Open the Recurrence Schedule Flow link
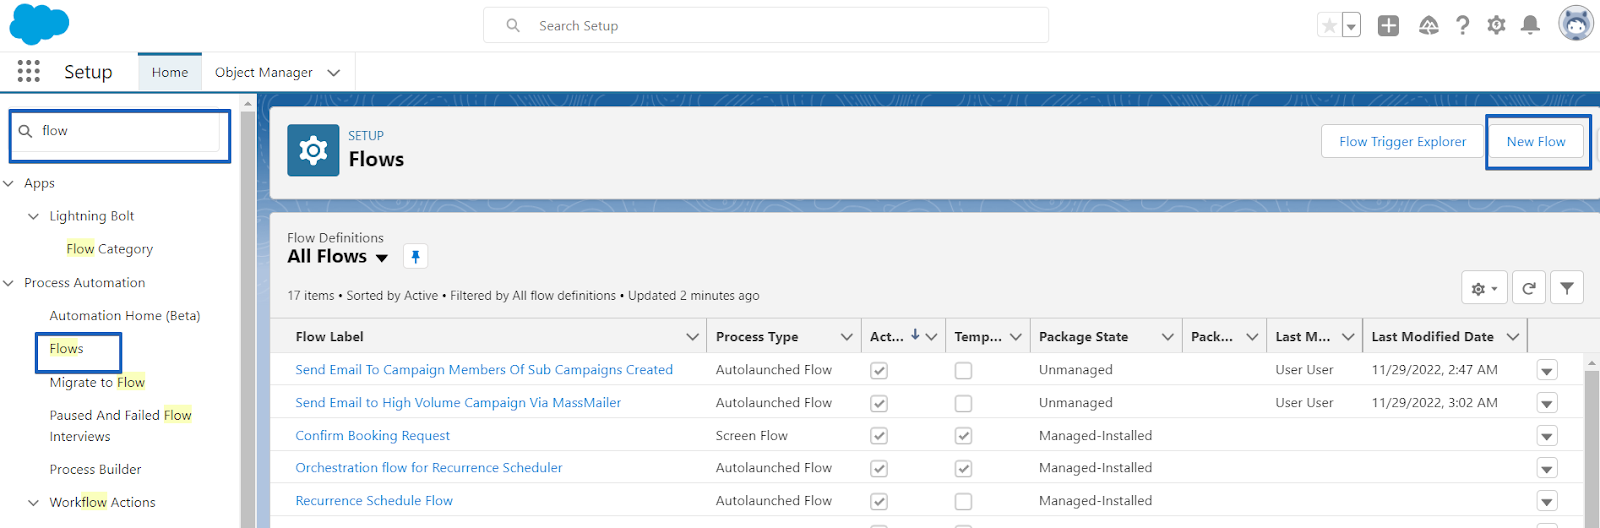Image resolution: width=1600 pixels, height=528 pixels. click(374, 501)
